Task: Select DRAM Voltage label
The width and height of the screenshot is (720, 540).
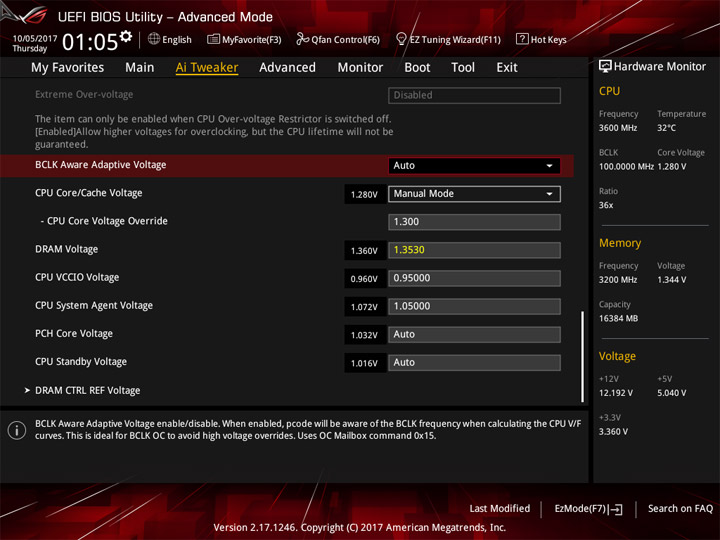Action: point(67,249)
